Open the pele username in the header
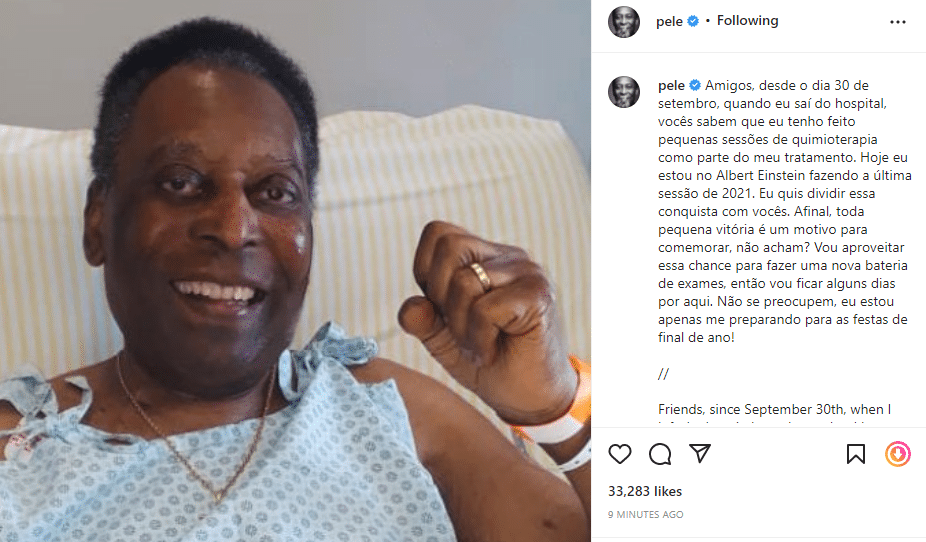This screenshot has width=926, height=542. pyautogui.click(x=669, y=21)
